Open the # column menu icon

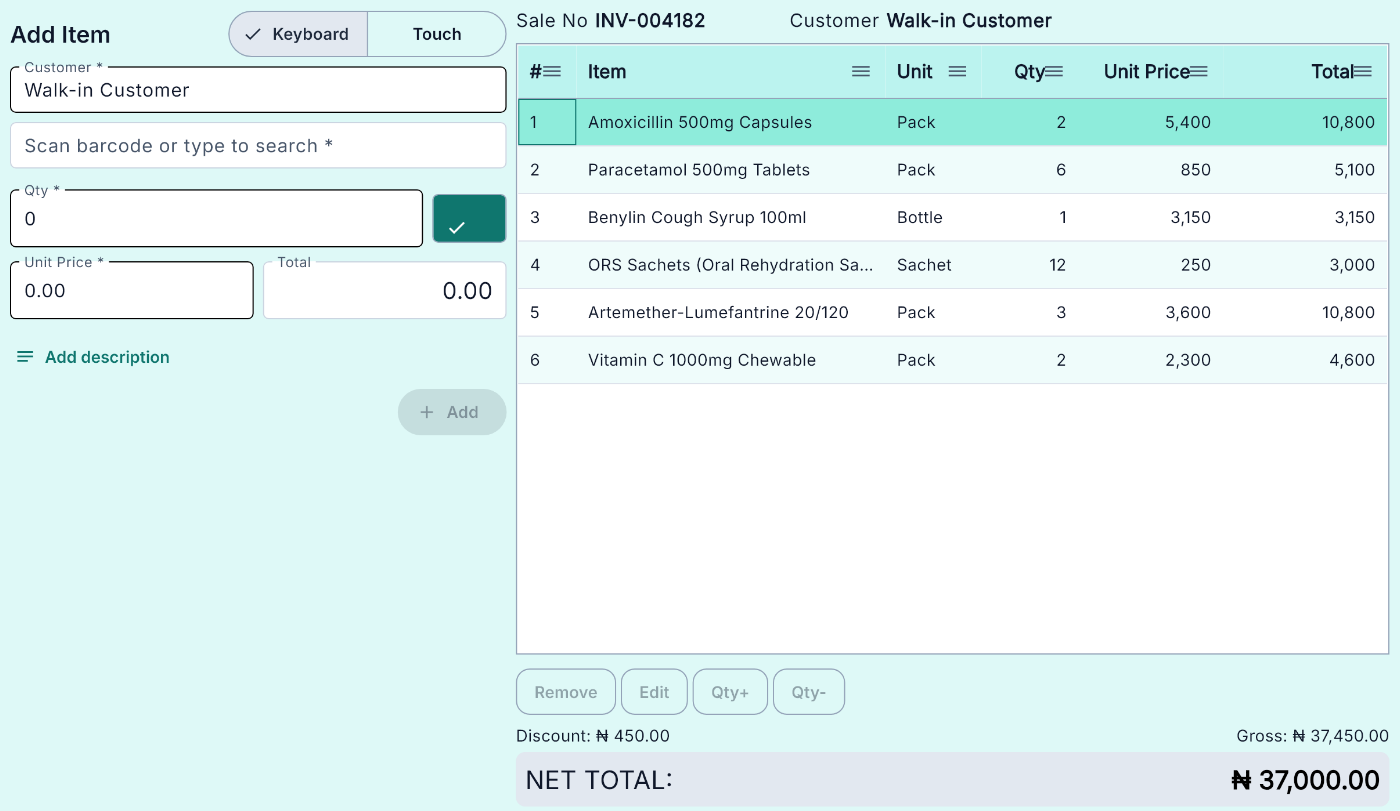[552, 71]
